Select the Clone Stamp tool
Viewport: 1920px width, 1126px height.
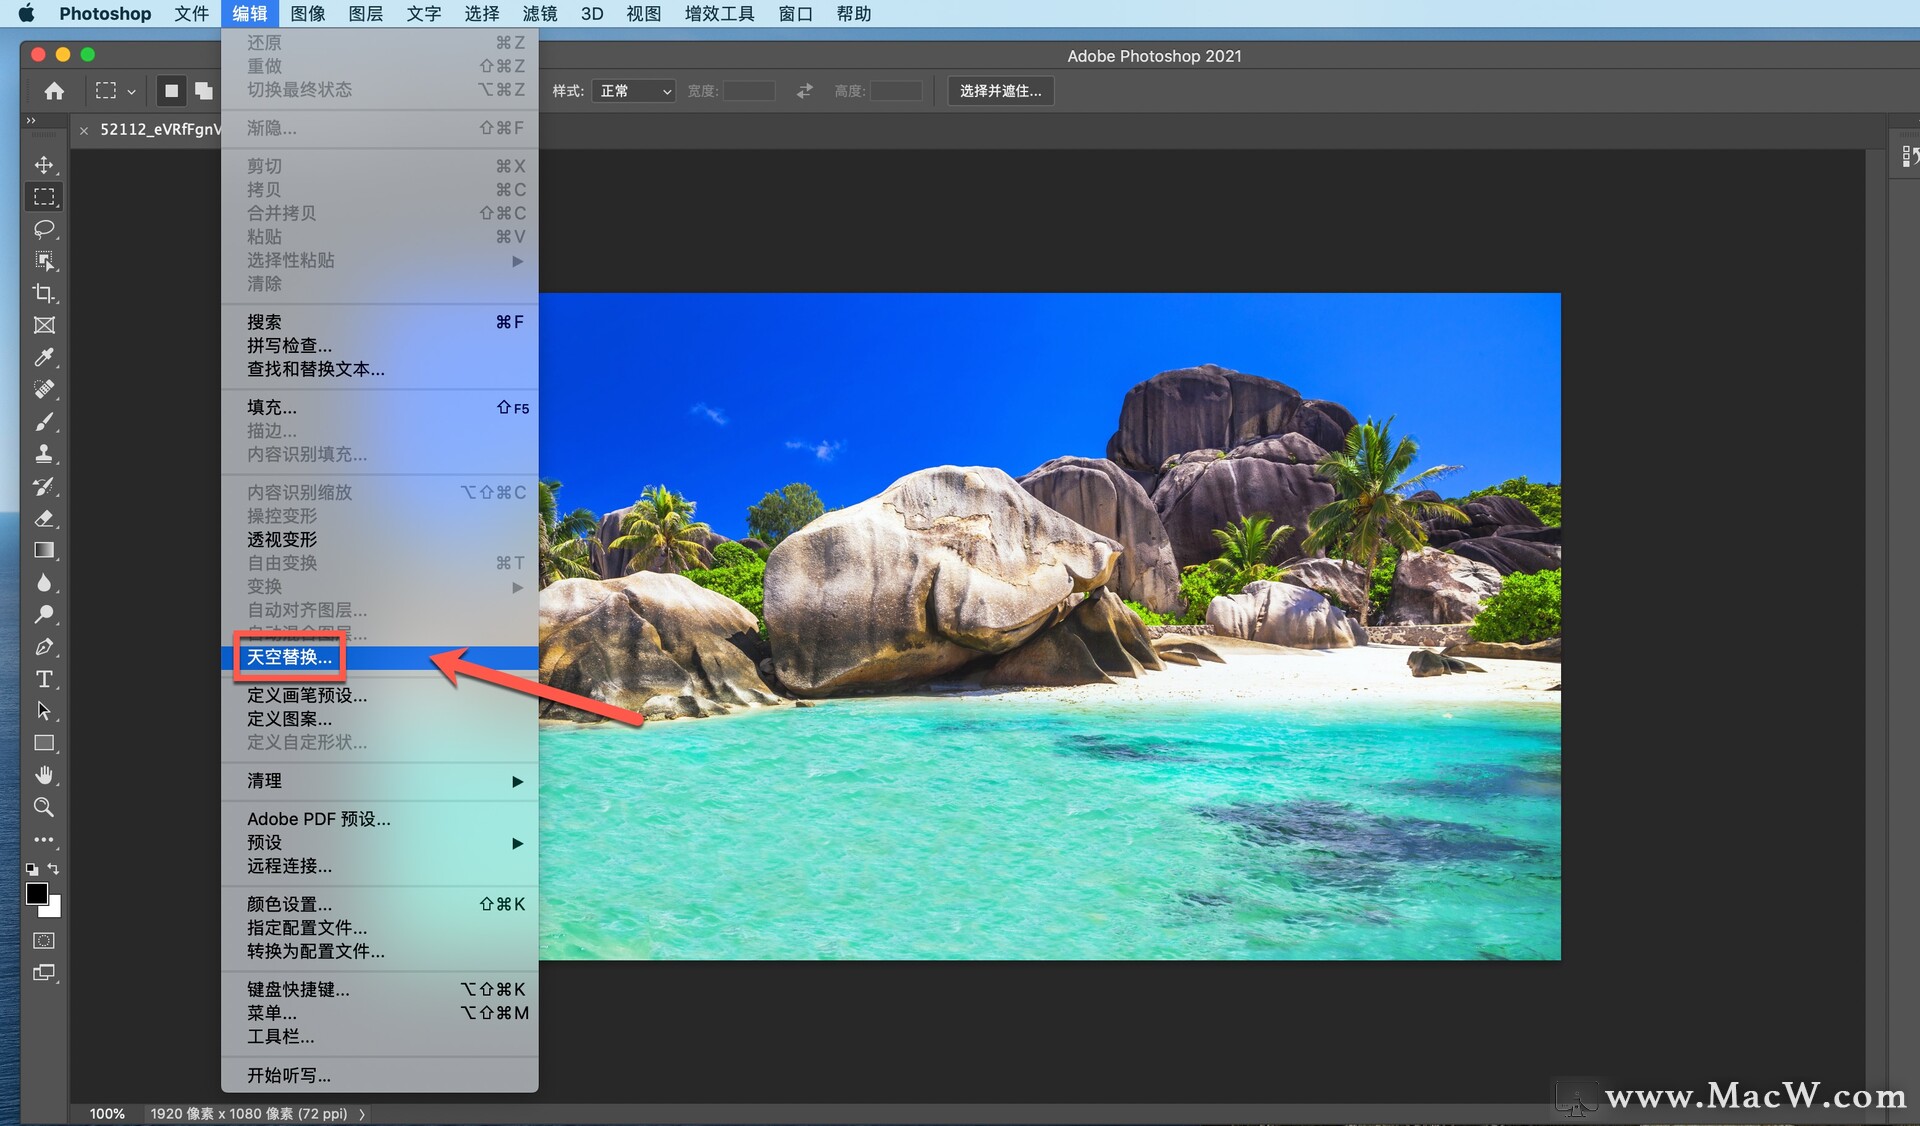[44, 454]
